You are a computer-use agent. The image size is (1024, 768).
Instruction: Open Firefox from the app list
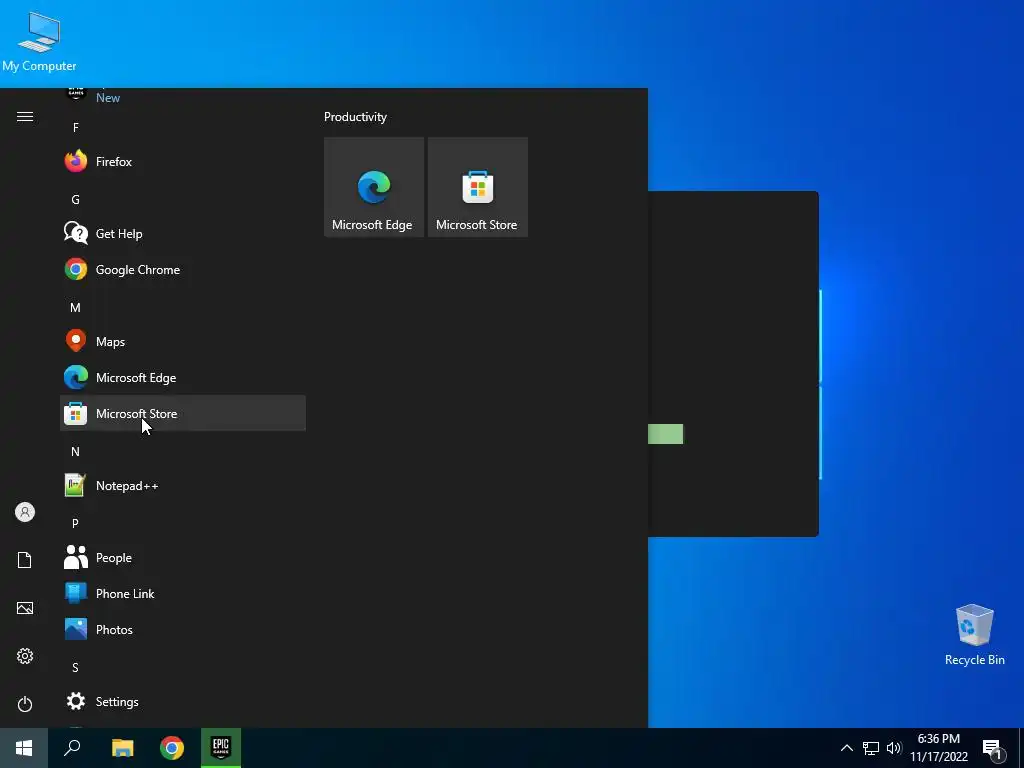click(183, 161)
